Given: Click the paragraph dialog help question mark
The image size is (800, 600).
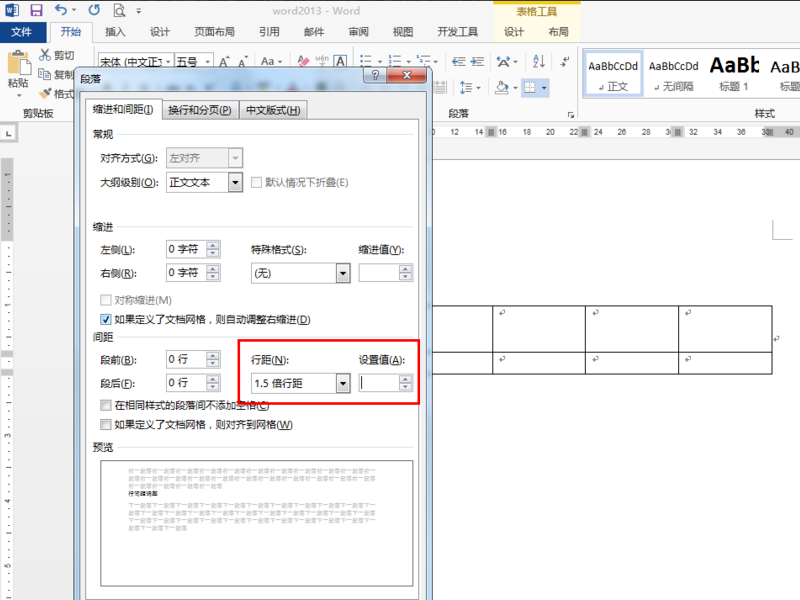Looking at the screenshot, I should click(375, 76).
